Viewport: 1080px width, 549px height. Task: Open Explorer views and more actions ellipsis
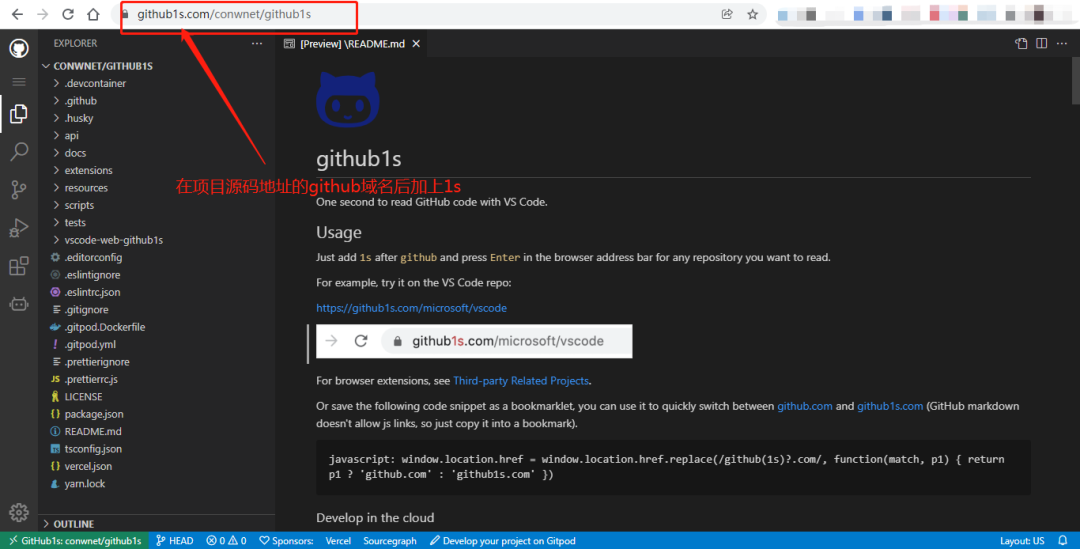(257, 43)
